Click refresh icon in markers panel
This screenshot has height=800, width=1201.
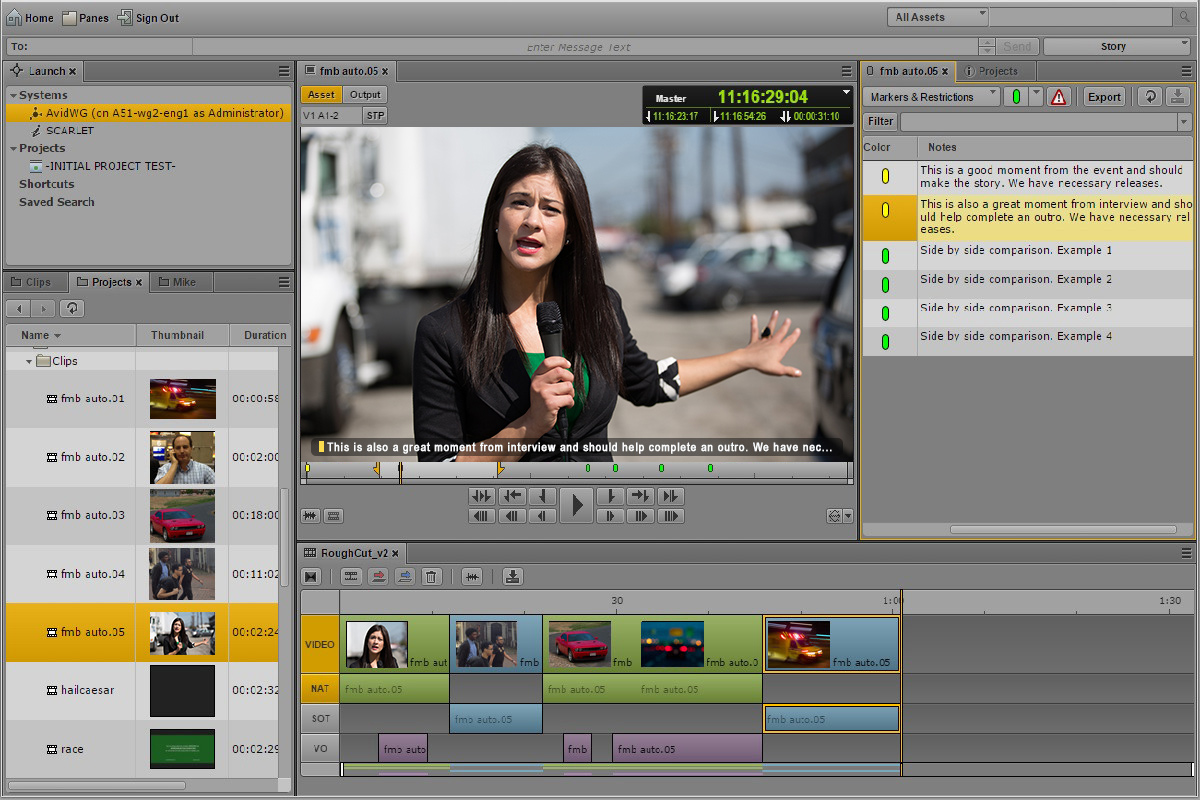coord(1150,97)
